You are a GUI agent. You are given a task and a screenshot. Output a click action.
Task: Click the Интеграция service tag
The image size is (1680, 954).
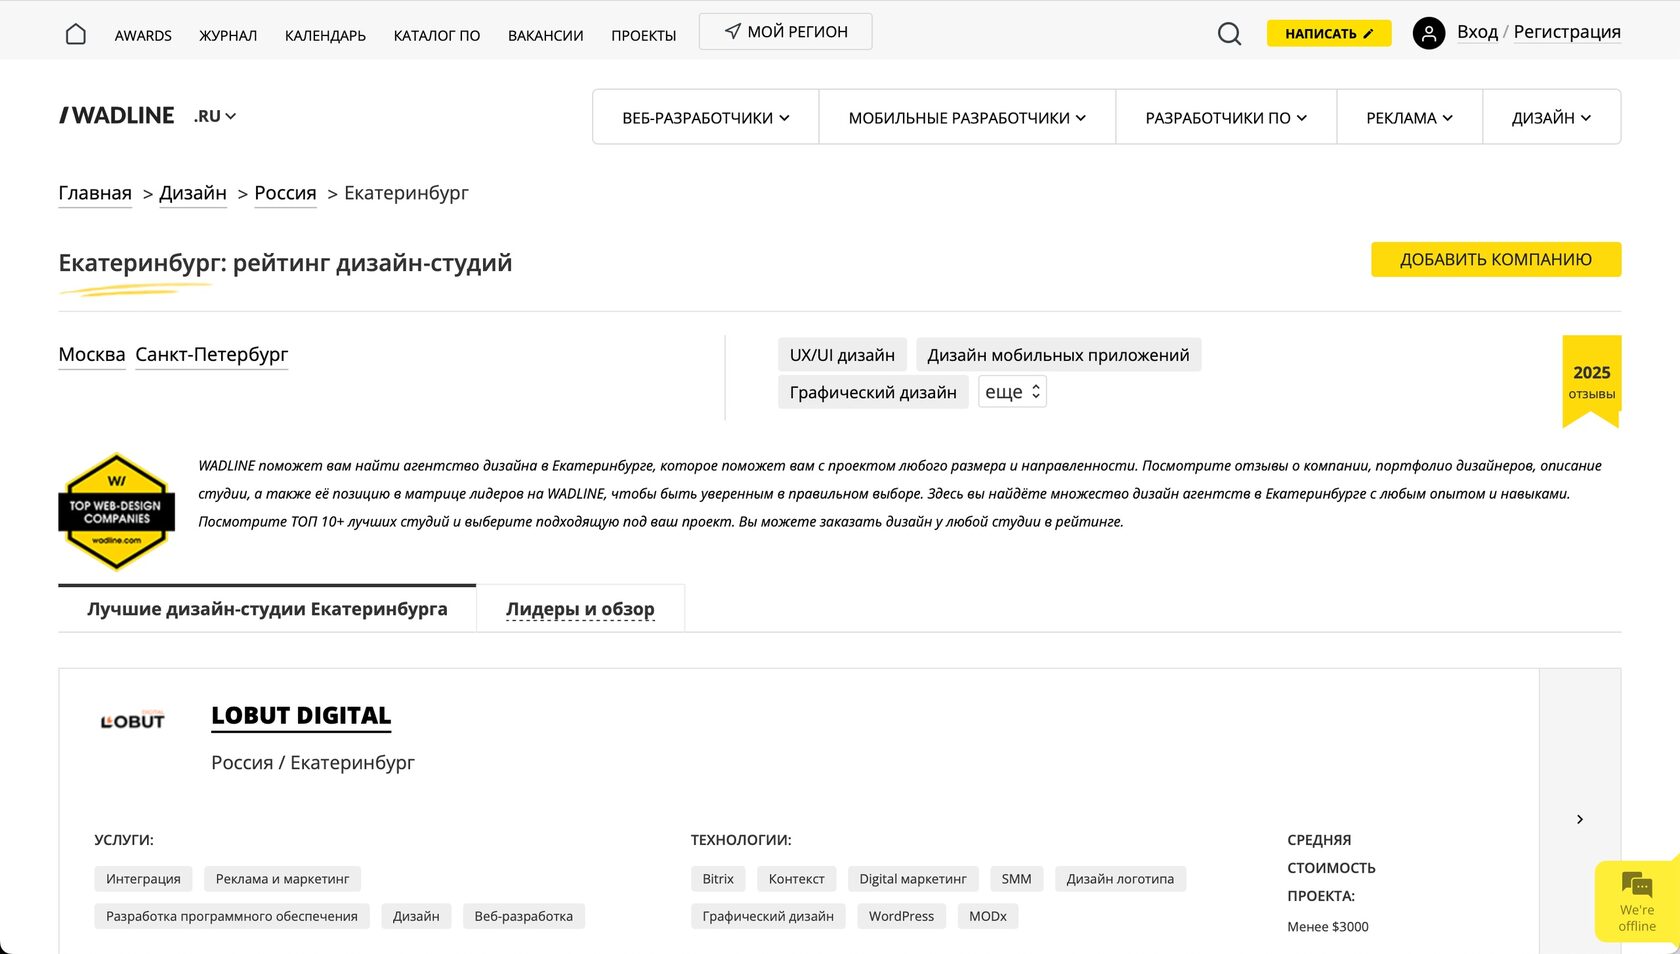click(143, 879)
